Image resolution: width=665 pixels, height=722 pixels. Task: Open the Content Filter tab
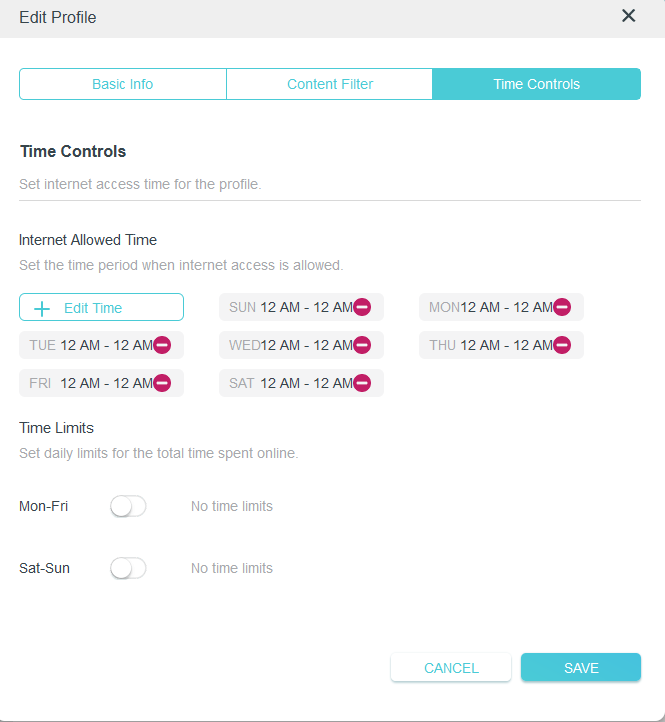click(x=330, y=84)
